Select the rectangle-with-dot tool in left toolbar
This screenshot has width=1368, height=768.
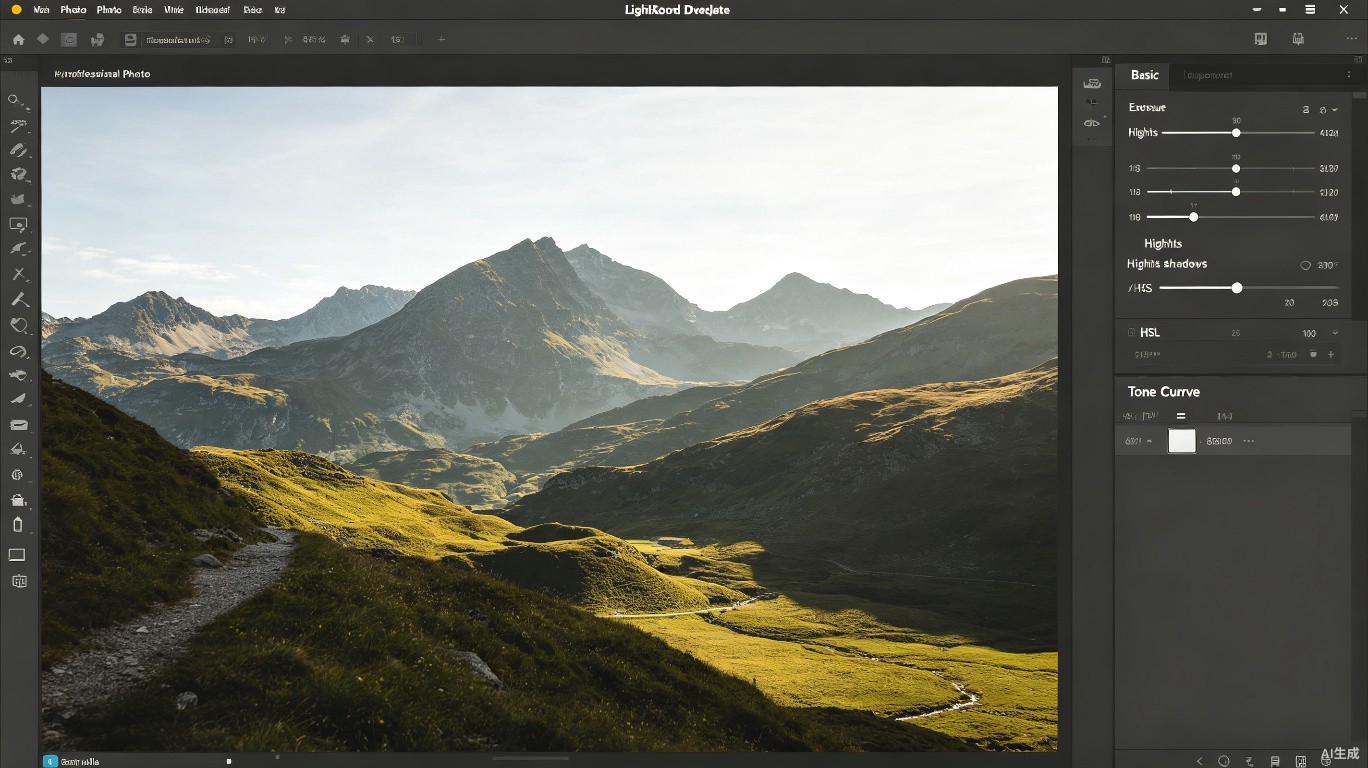[18, 225]
